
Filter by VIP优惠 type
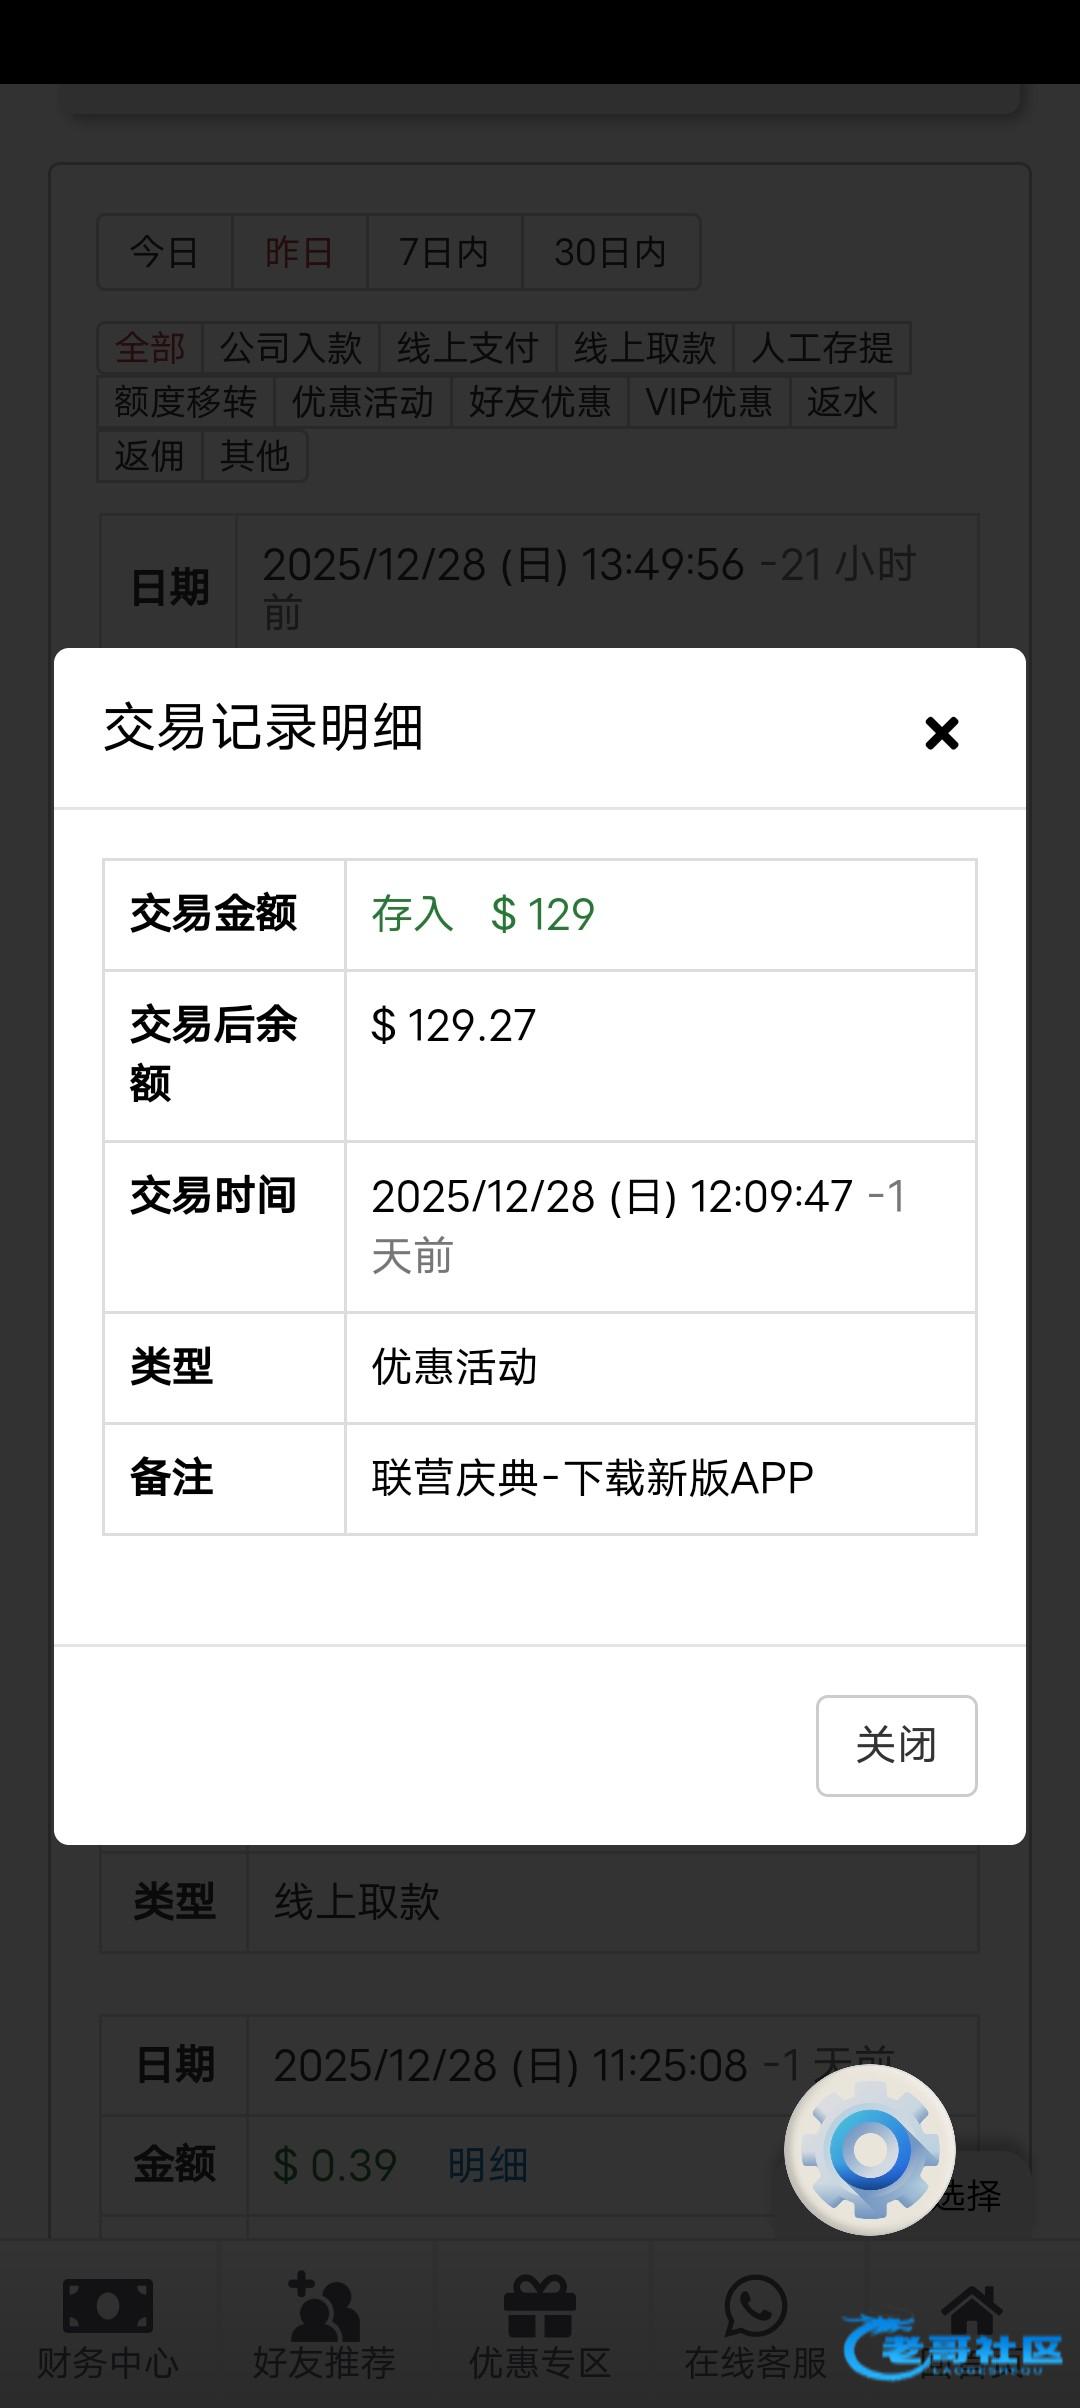[709, 402]
